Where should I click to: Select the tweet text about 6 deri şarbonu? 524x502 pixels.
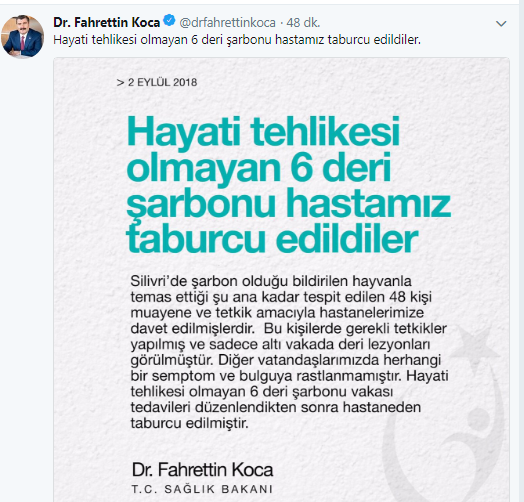pyautogui.click(x=237, y=40)
